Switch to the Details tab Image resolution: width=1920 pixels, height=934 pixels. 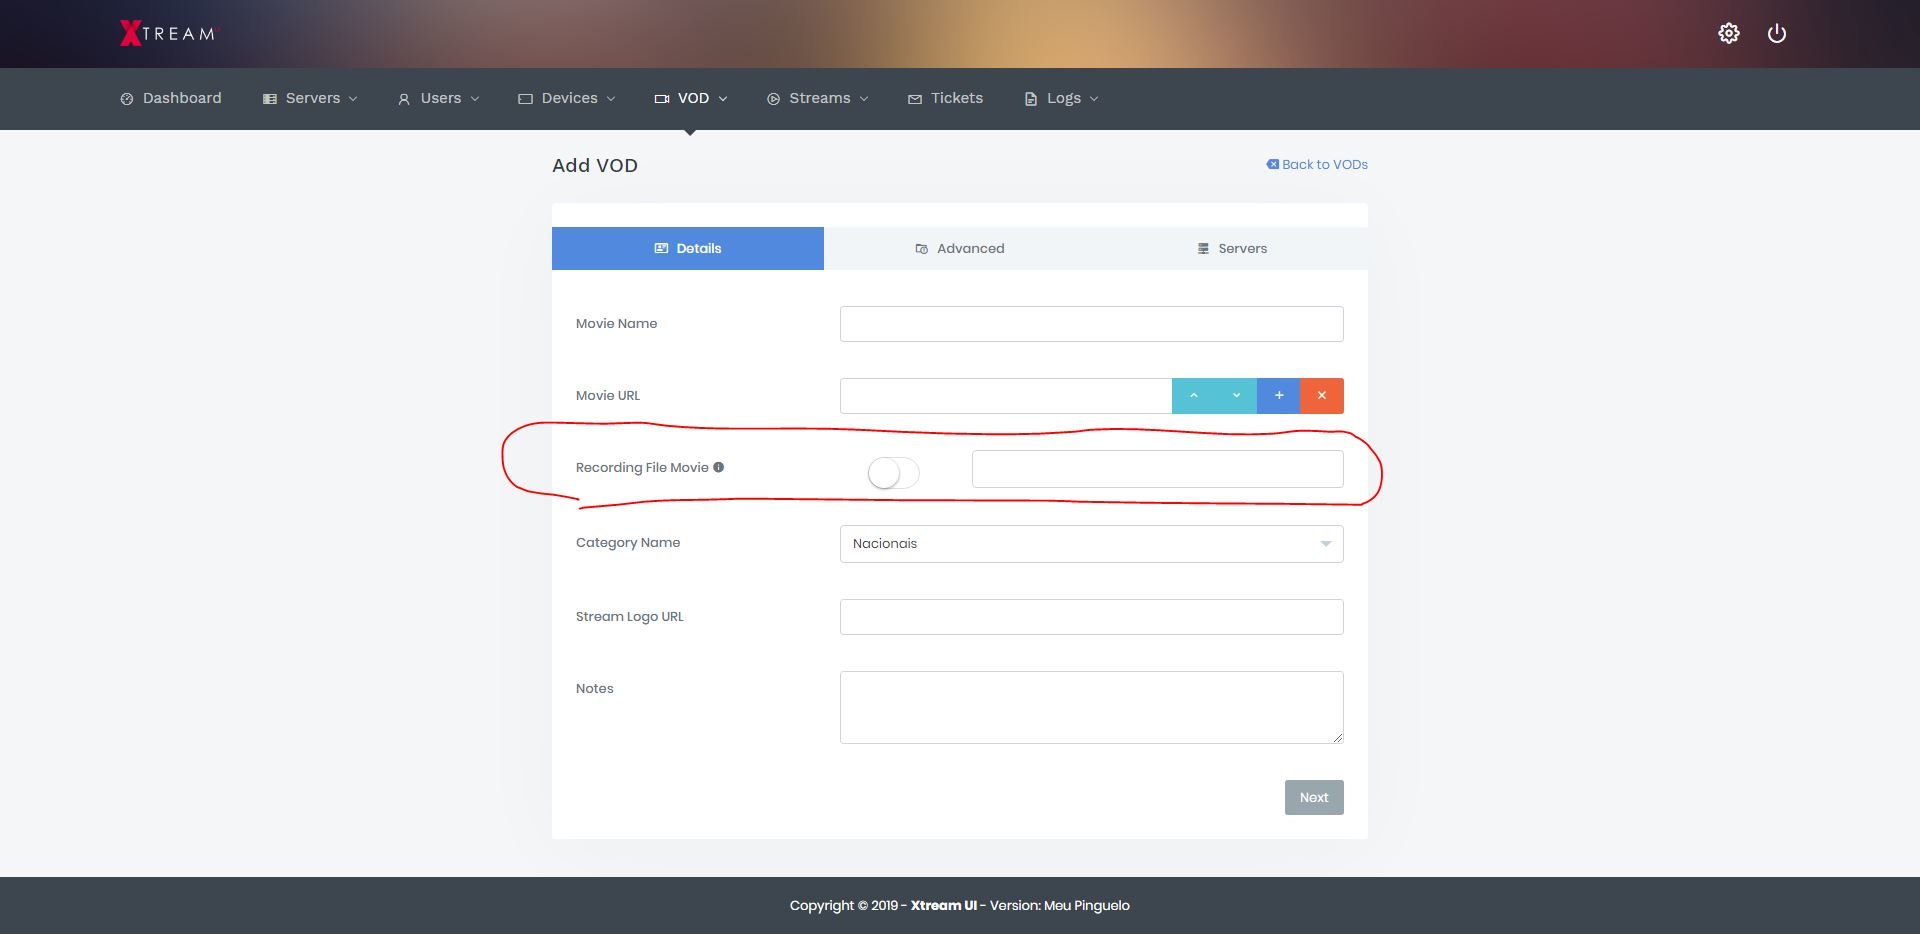tap(688, 248)
